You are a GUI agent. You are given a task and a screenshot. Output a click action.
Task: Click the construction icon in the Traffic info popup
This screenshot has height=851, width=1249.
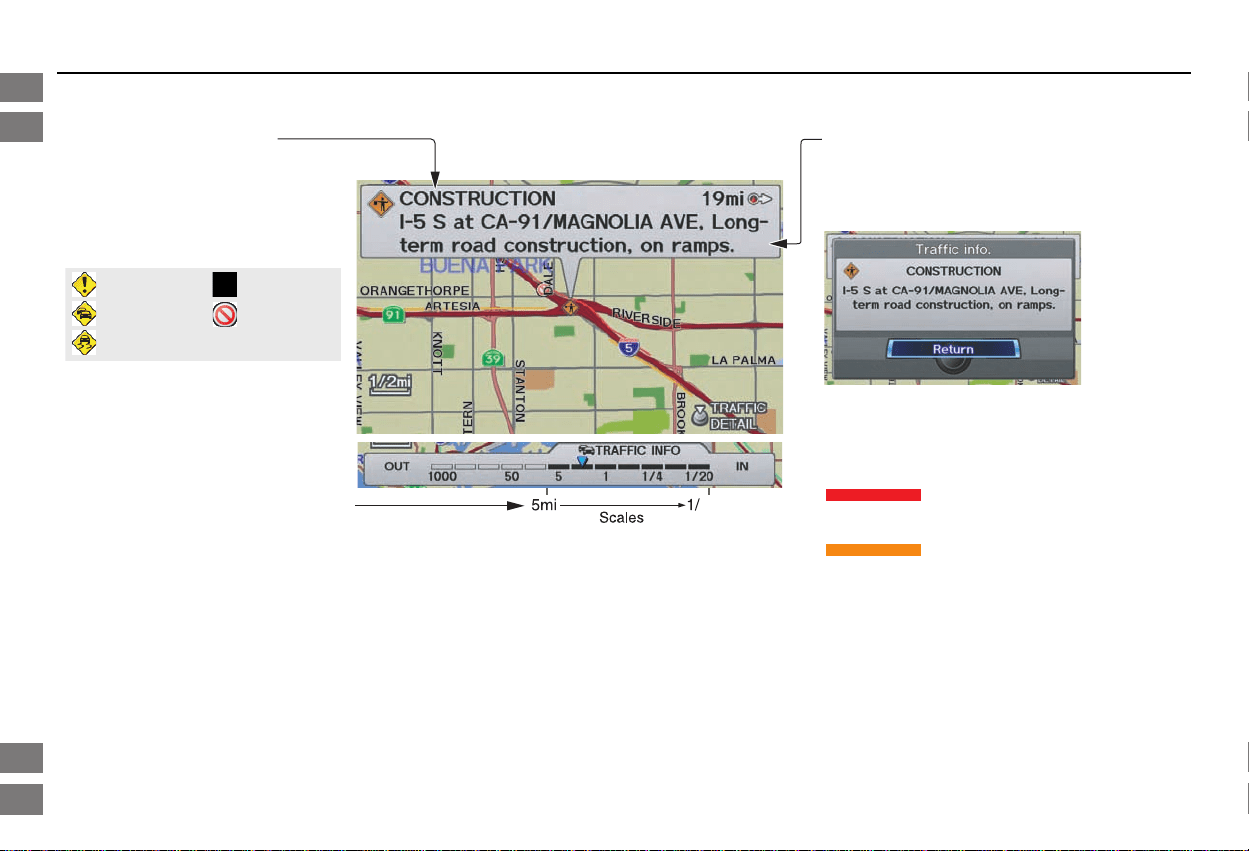click(x=851, y=270)
